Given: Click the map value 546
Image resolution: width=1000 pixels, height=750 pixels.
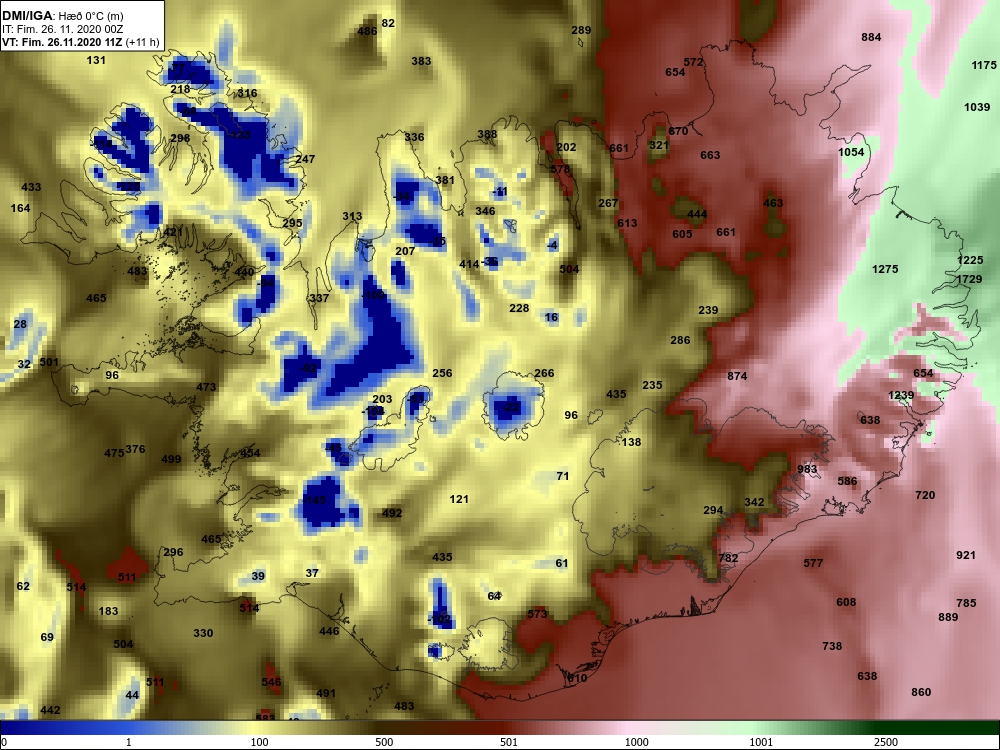Looking at the screenshot, I should pyautogui.click(x=271, y=682).
